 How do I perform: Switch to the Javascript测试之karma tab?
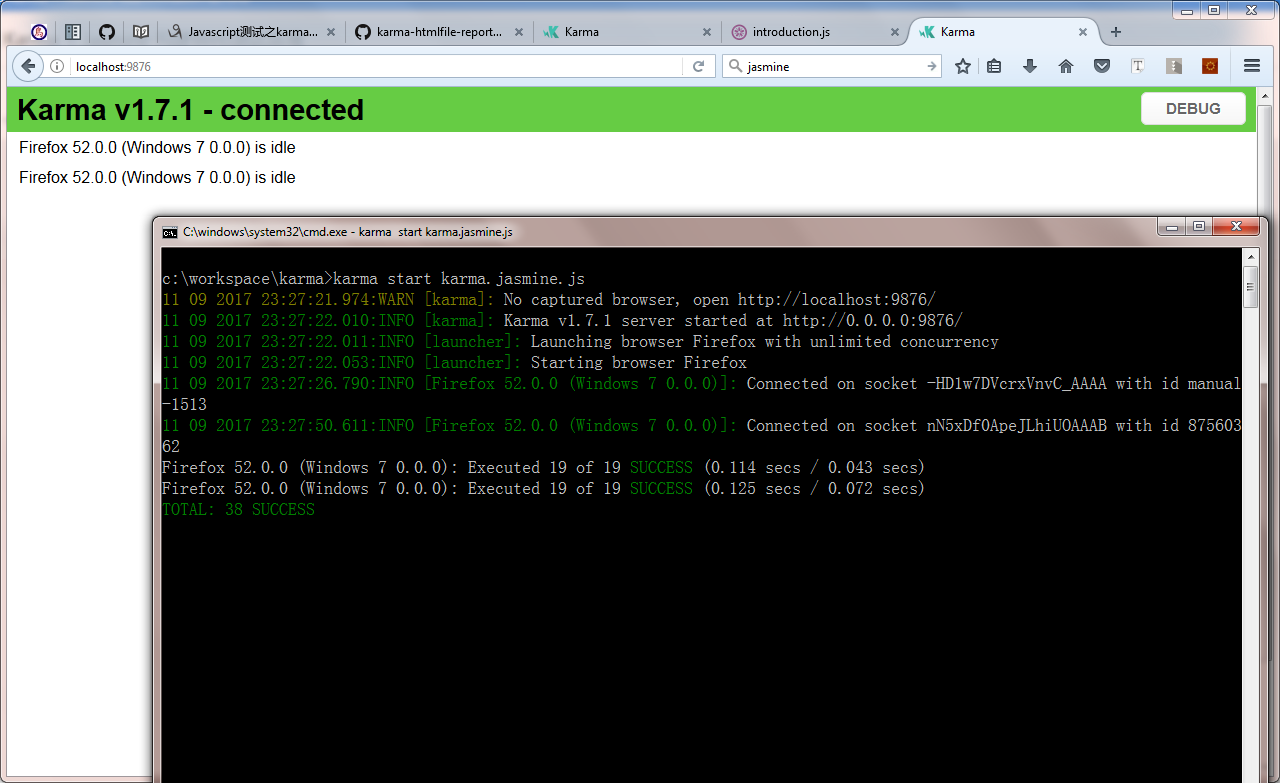253,32
